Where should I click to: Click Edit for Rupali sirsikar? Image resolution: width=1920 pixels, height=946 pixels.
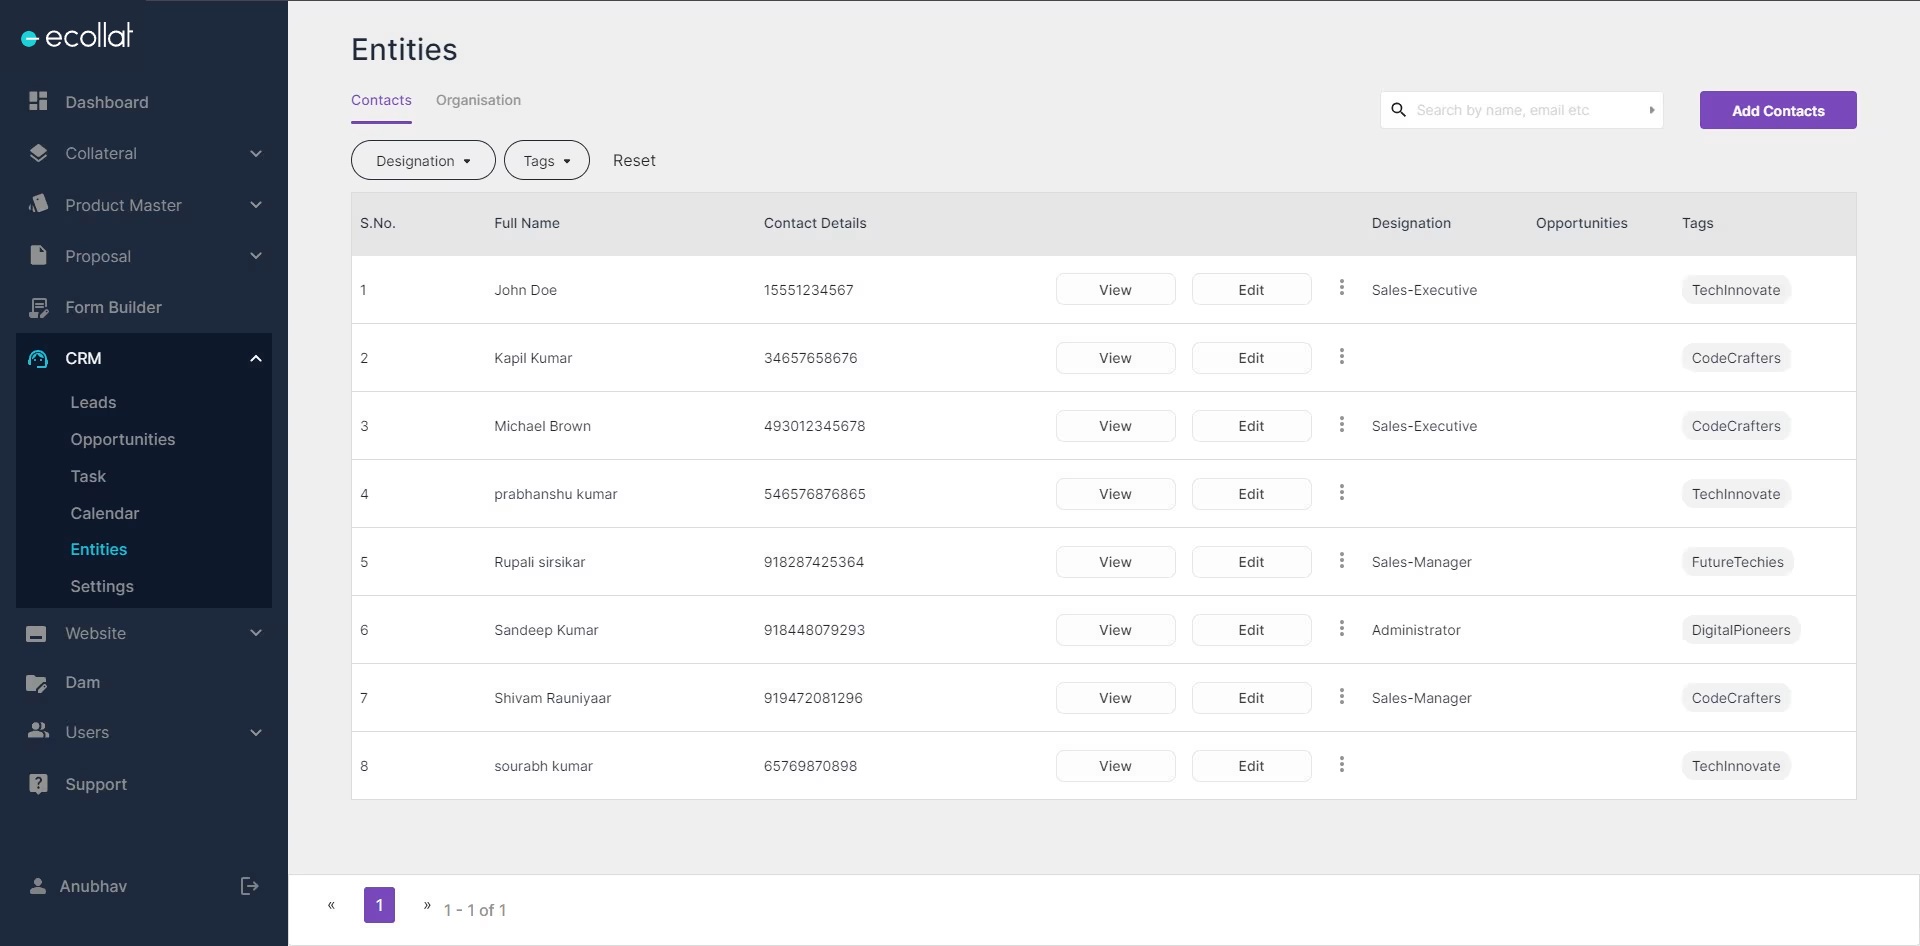1251,562
